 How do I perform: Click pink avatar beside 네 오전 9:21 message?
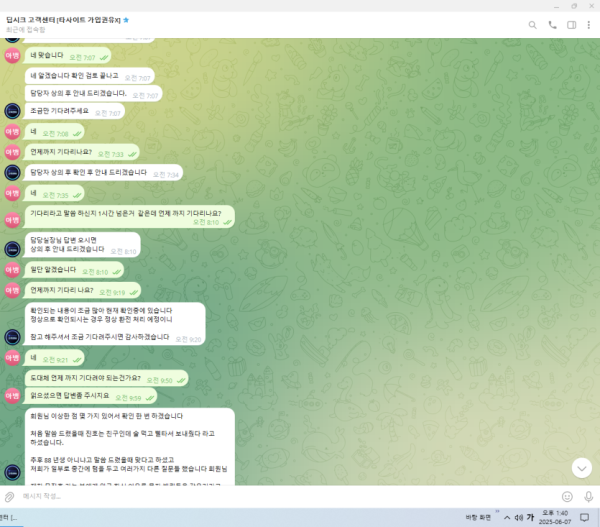tap(12, 358)
